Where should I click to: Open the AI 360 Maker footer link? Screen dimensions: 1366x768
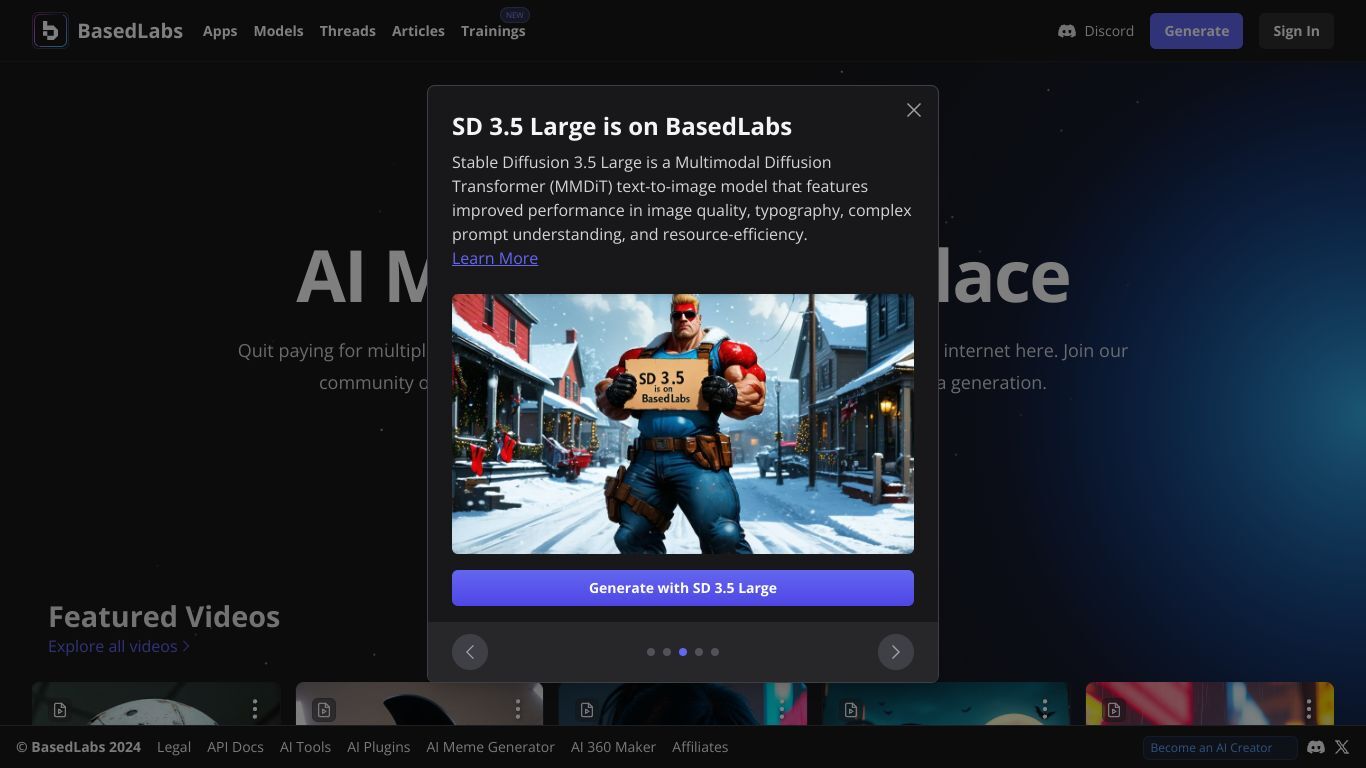[x=613, y=747]
